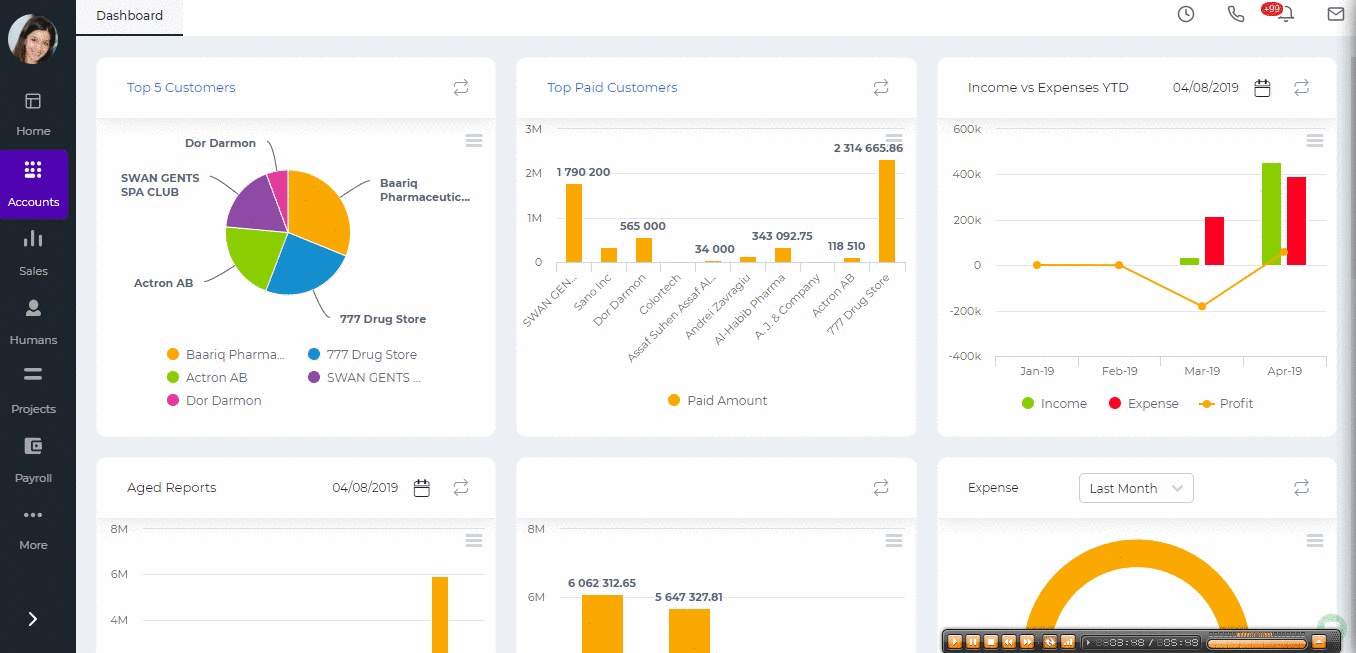Rewind in the media player bar

tap(1010, 641)
